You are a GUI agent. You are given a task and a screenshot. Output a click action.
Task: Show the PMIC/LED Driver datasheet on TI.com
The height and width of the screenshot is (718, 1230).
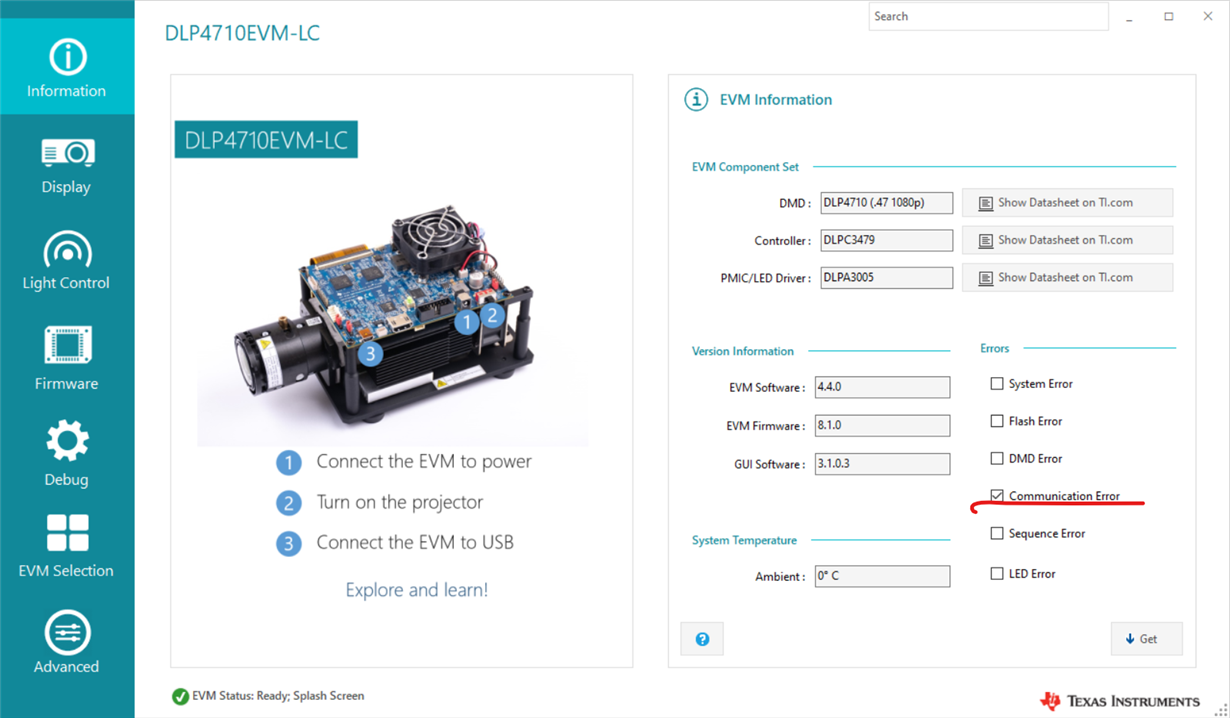[x=1067, y=277]
